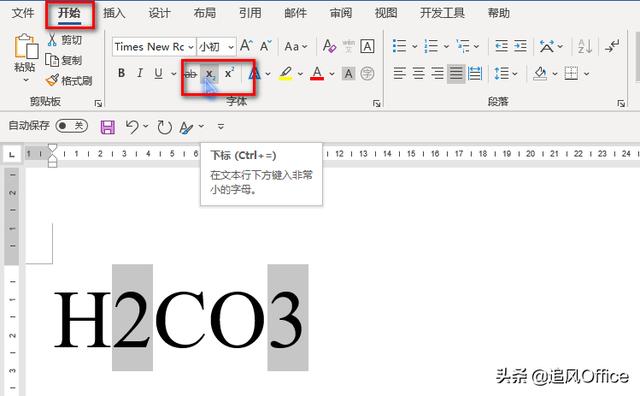Toggle the 自动保存 autosave switch

tap(71, 126)
